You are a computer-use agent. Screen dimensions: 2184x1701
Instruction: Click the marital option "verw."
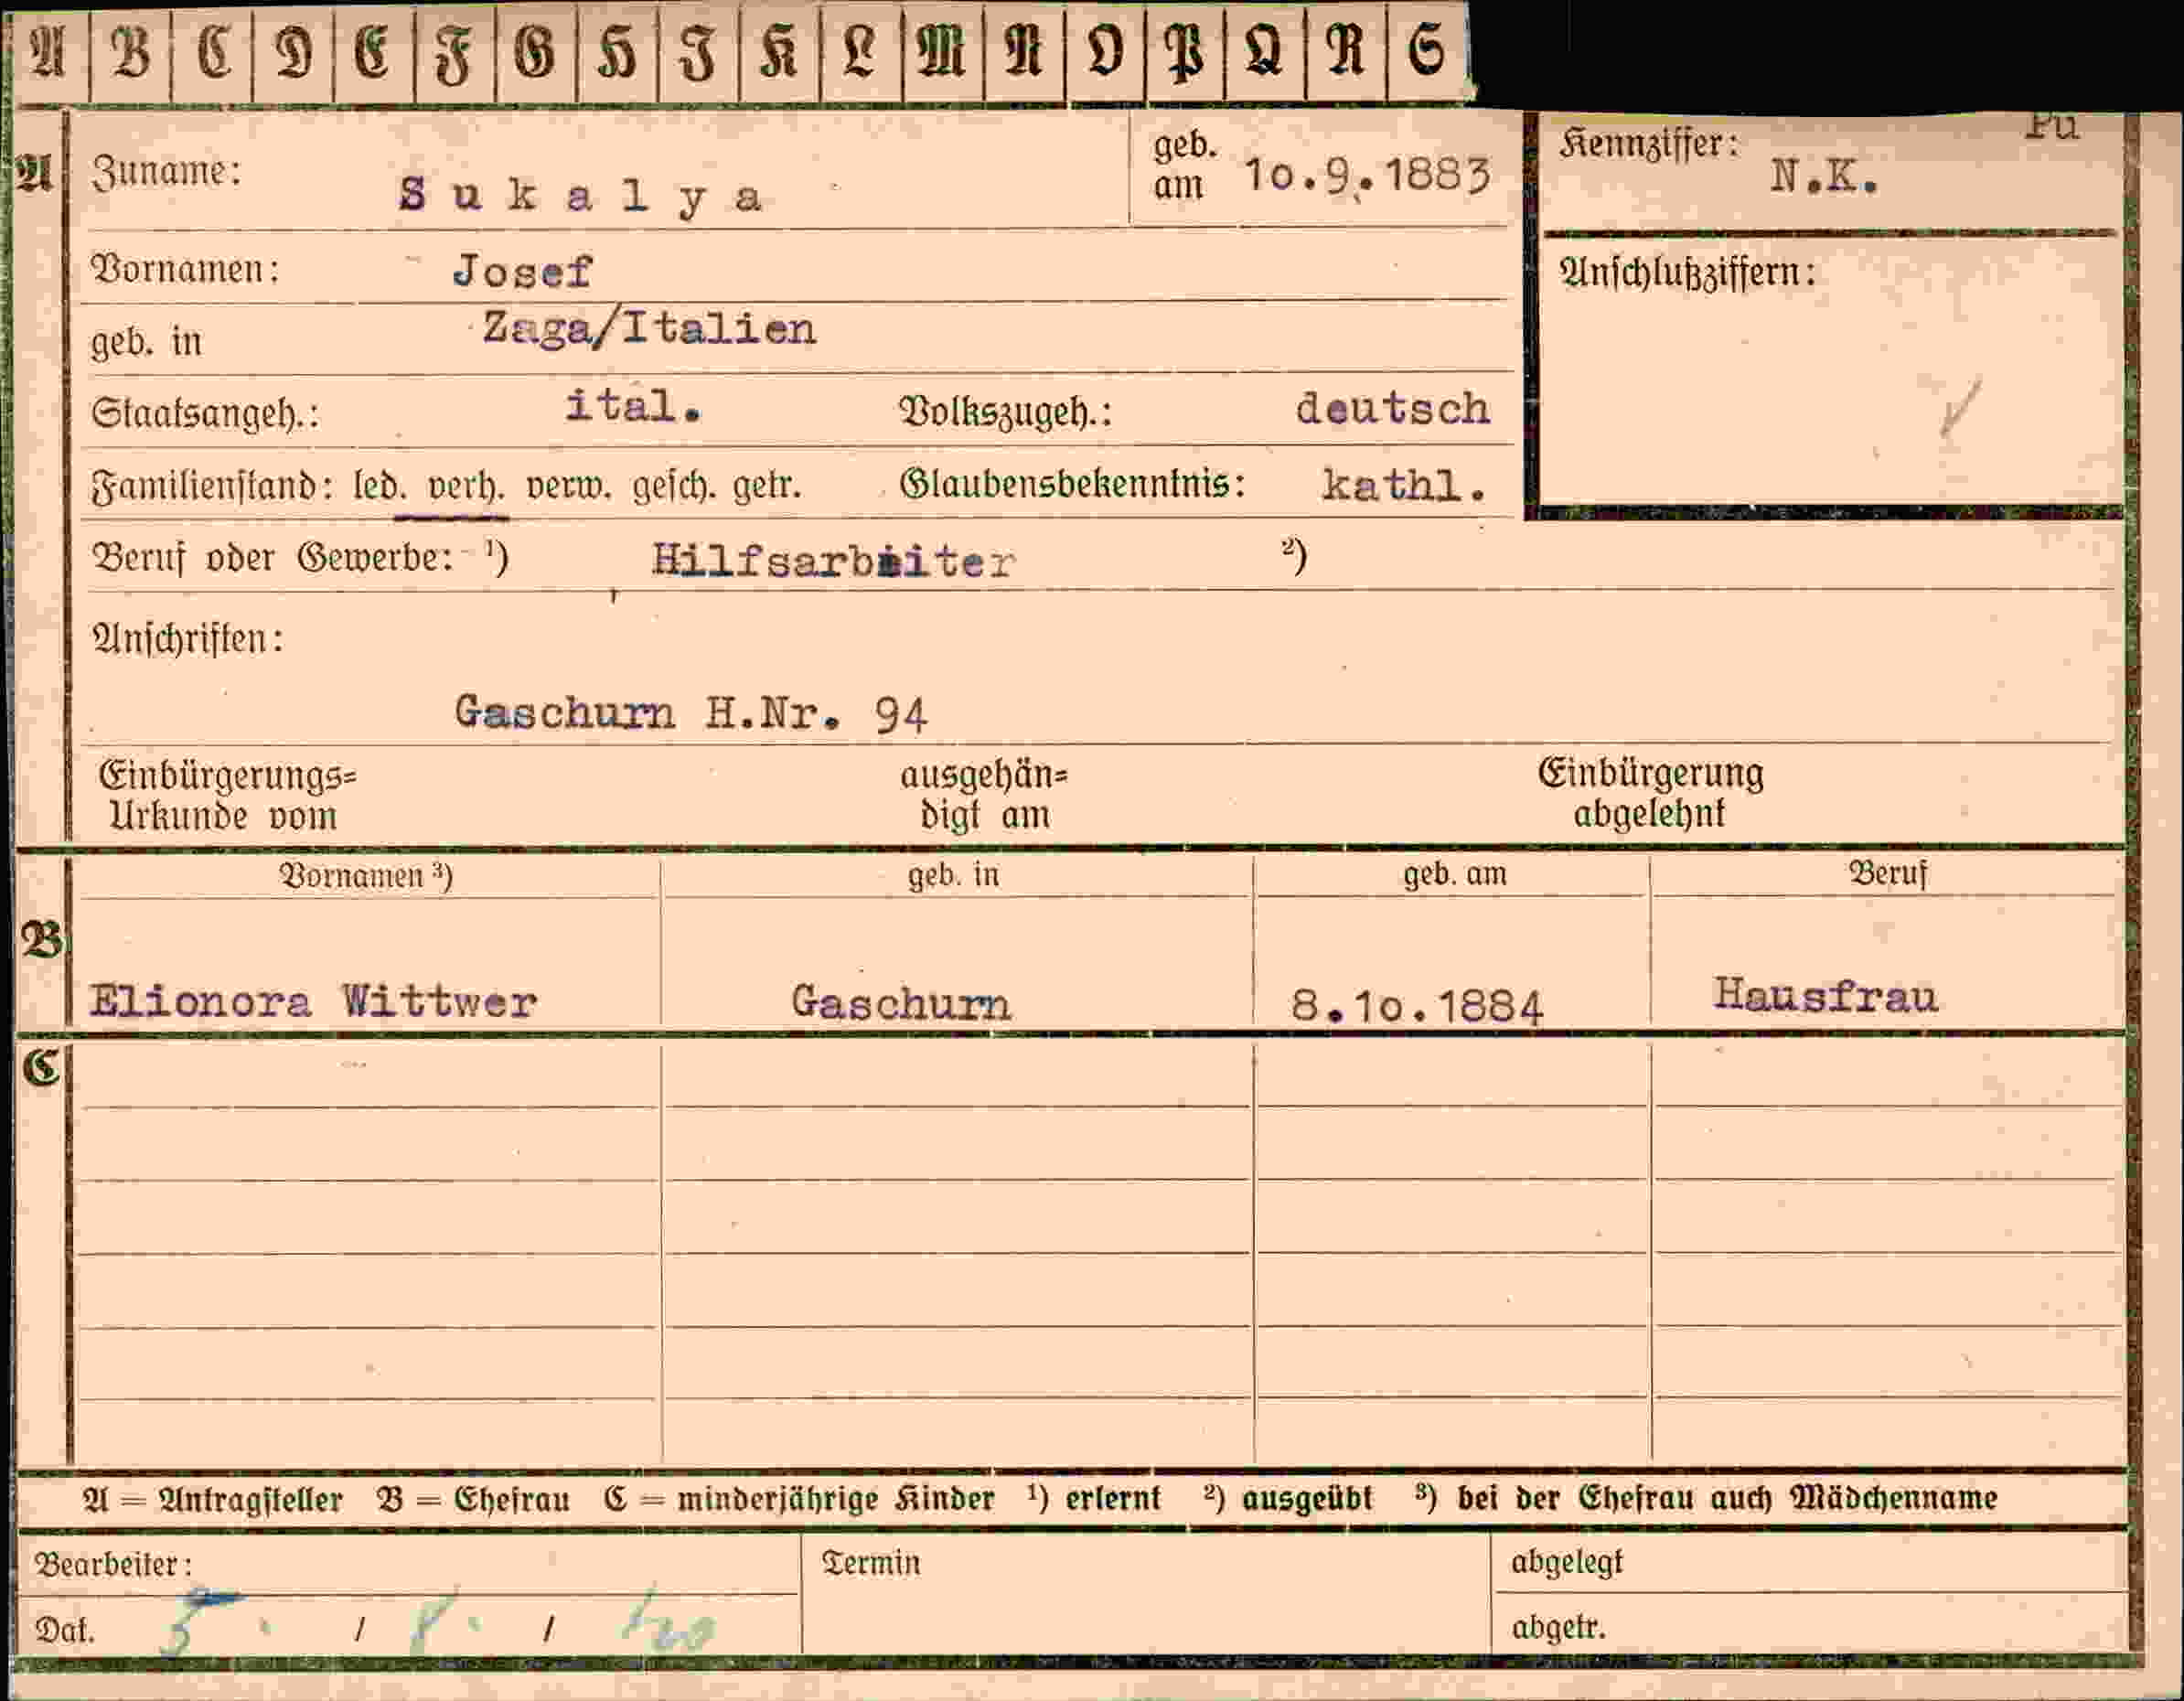coord(568,487)
